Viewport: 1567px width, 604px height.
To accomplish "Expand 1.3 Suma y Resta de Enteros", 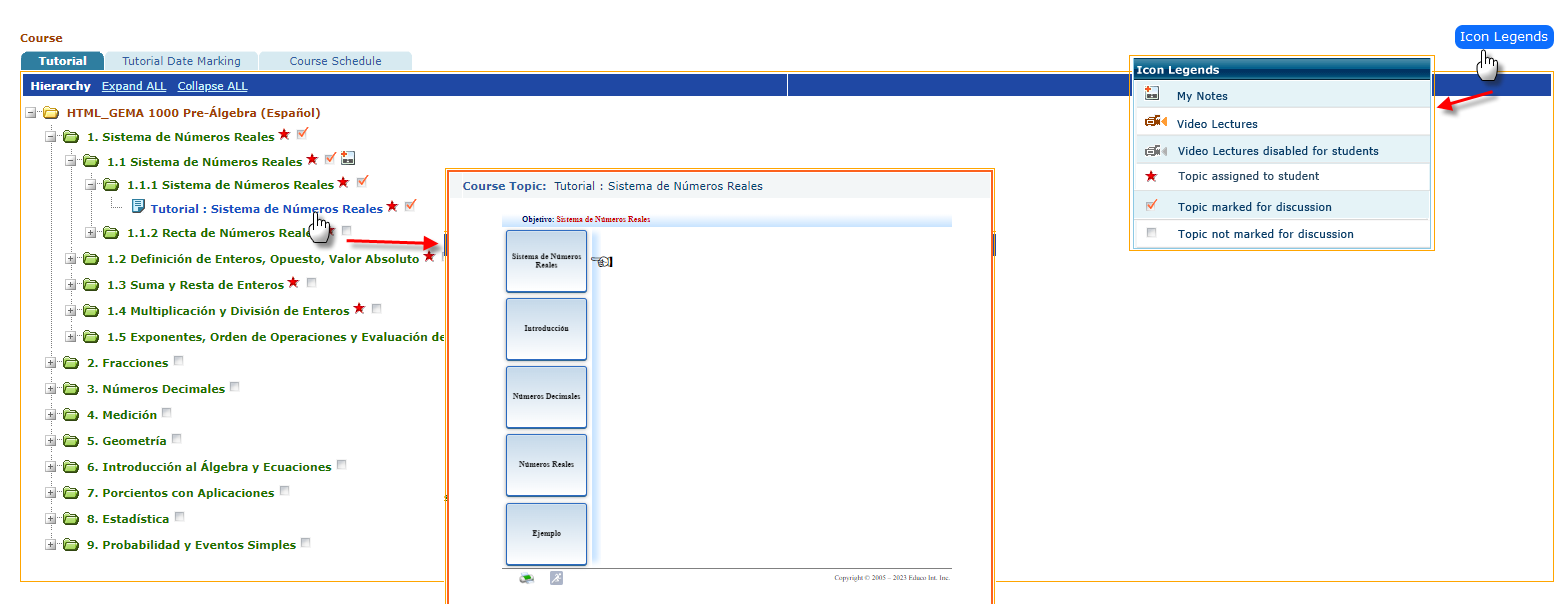I will (71, 285).
